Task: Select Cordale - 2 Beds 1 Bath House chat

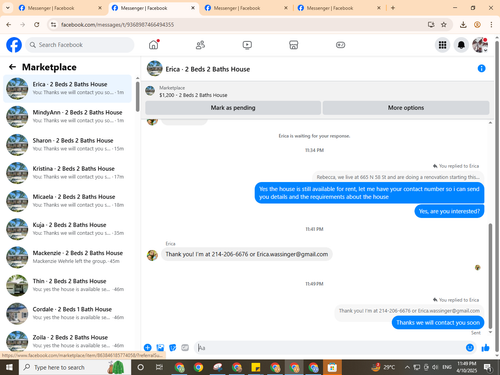Action: point(67,313)
